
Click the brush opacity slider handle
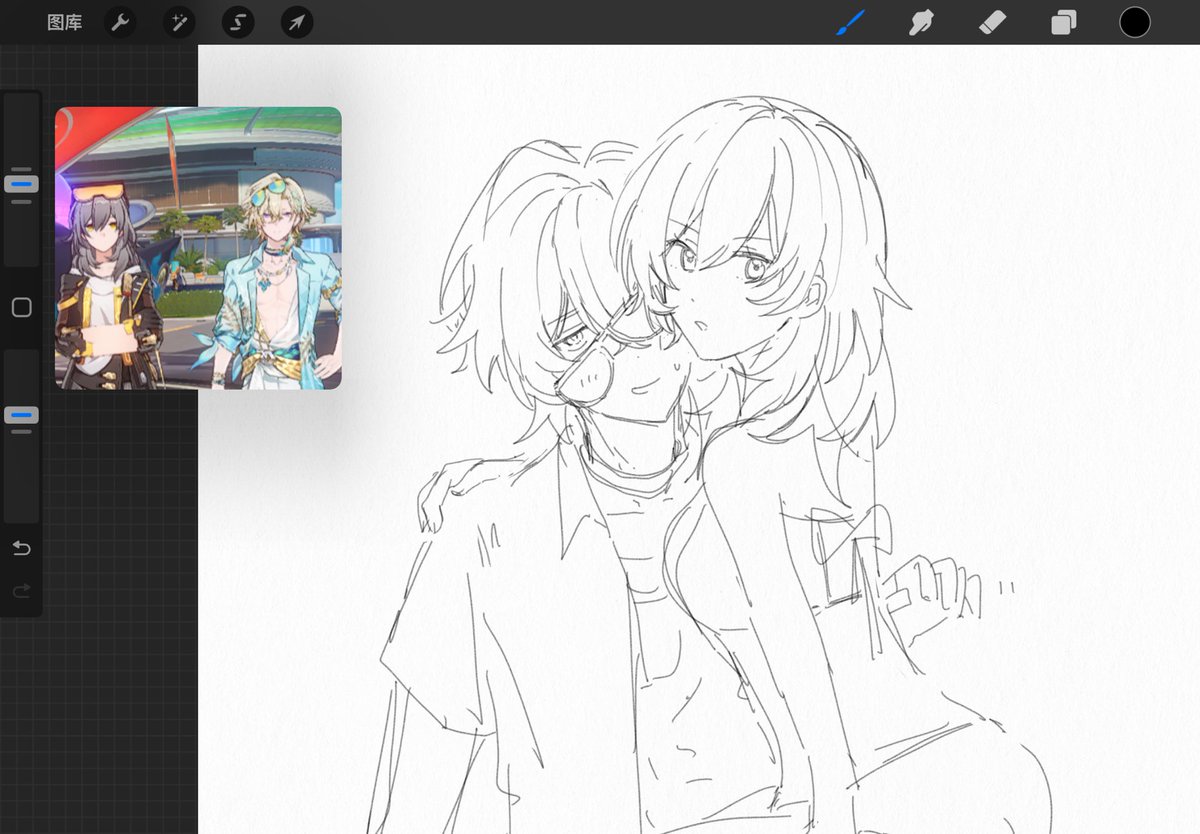(21, 415)
